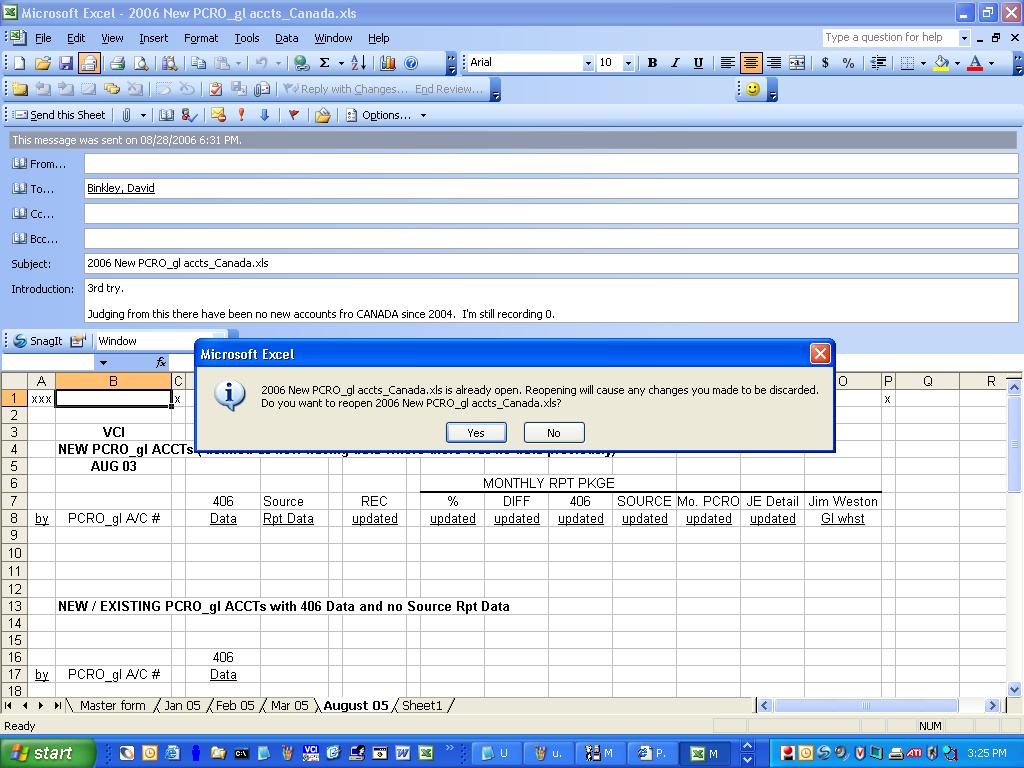Expand the font size dropdown
The height and width of the screenshot is (768, 1024).
pyautogui.click(x=628, y=63)
